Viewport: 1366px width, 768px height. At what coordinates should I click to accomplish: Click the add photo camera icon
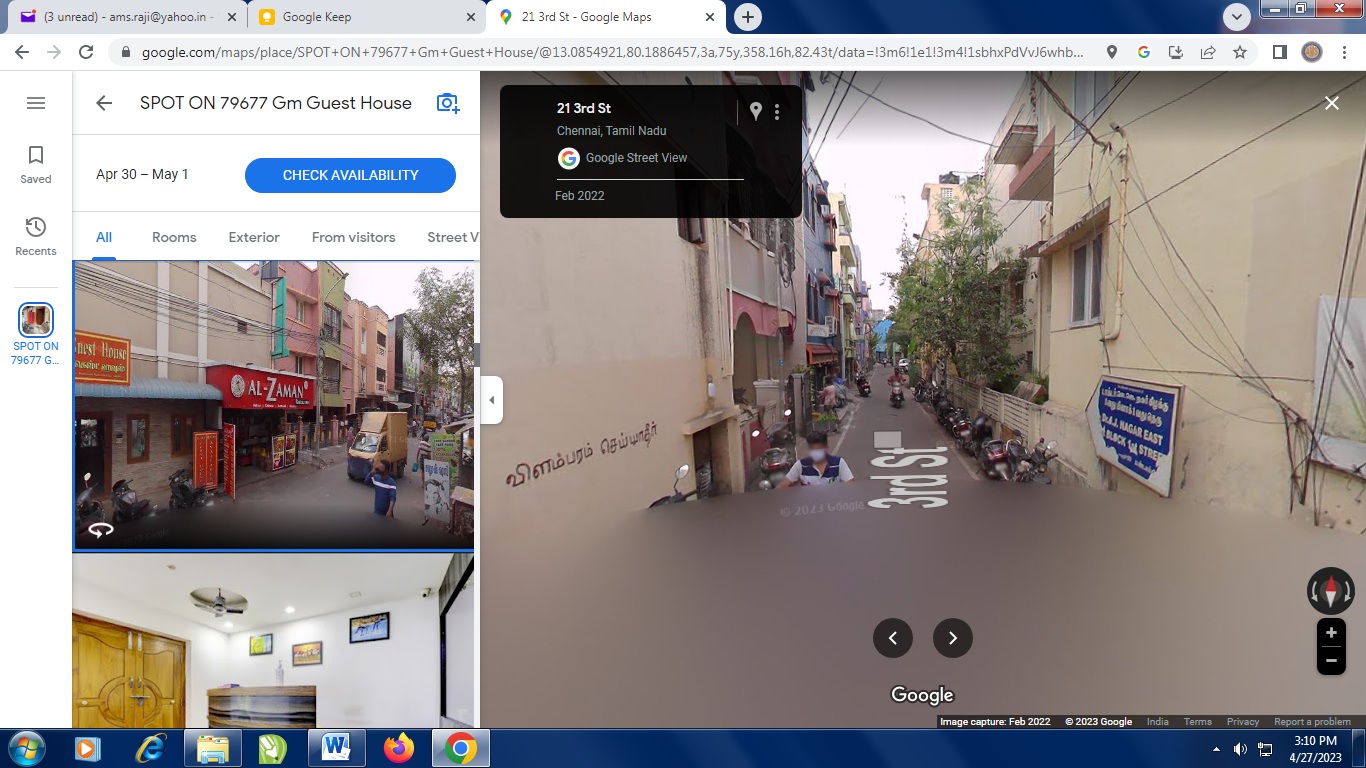click(x=448, y=103)
